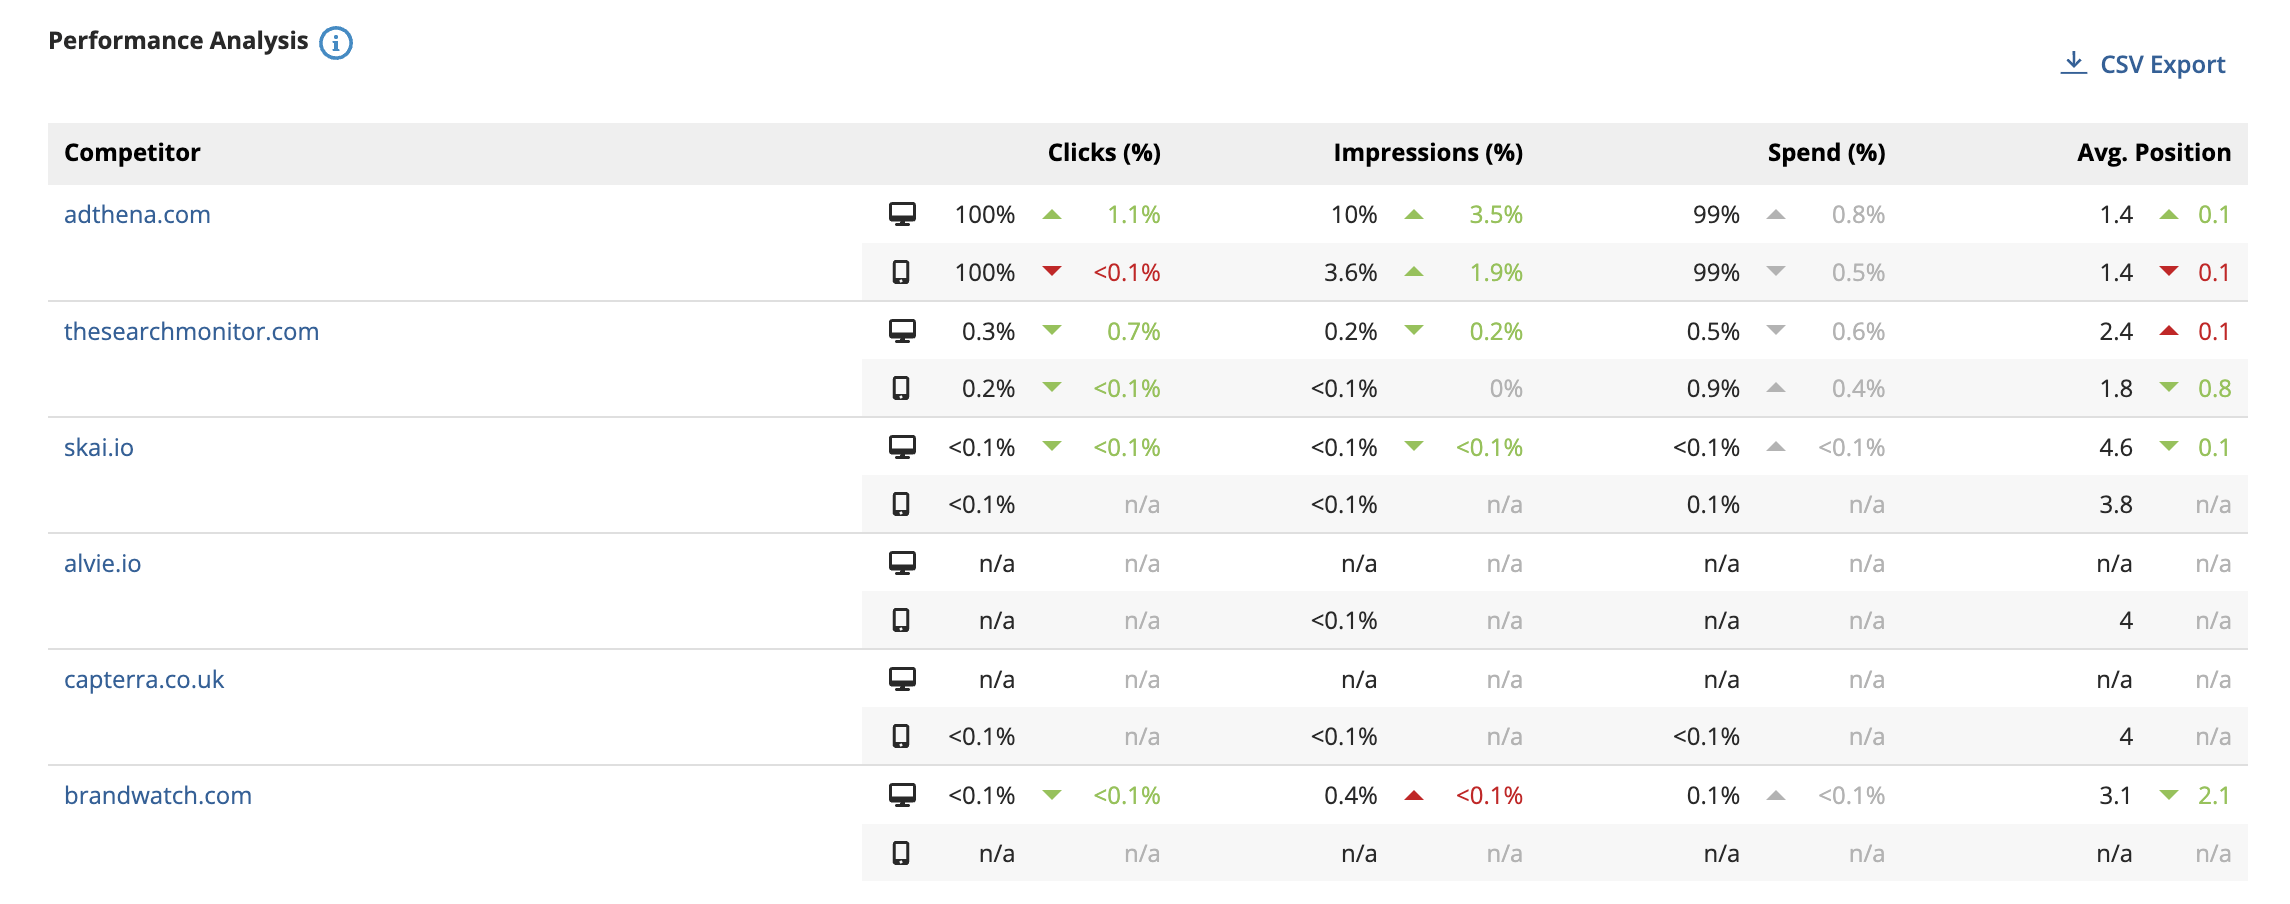This screenshot has height=904, width=2290.
Task: Click the desktop icon for thesearchmonitor.com
Action: [902, 331]
